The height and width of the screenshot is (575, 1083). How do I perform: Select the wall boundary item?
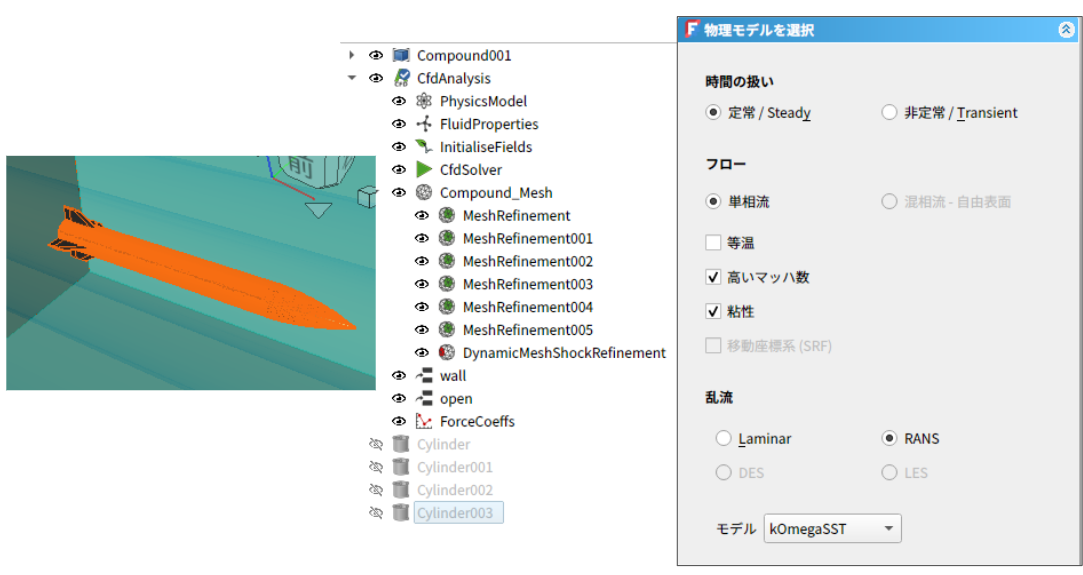tap(452, 376)
